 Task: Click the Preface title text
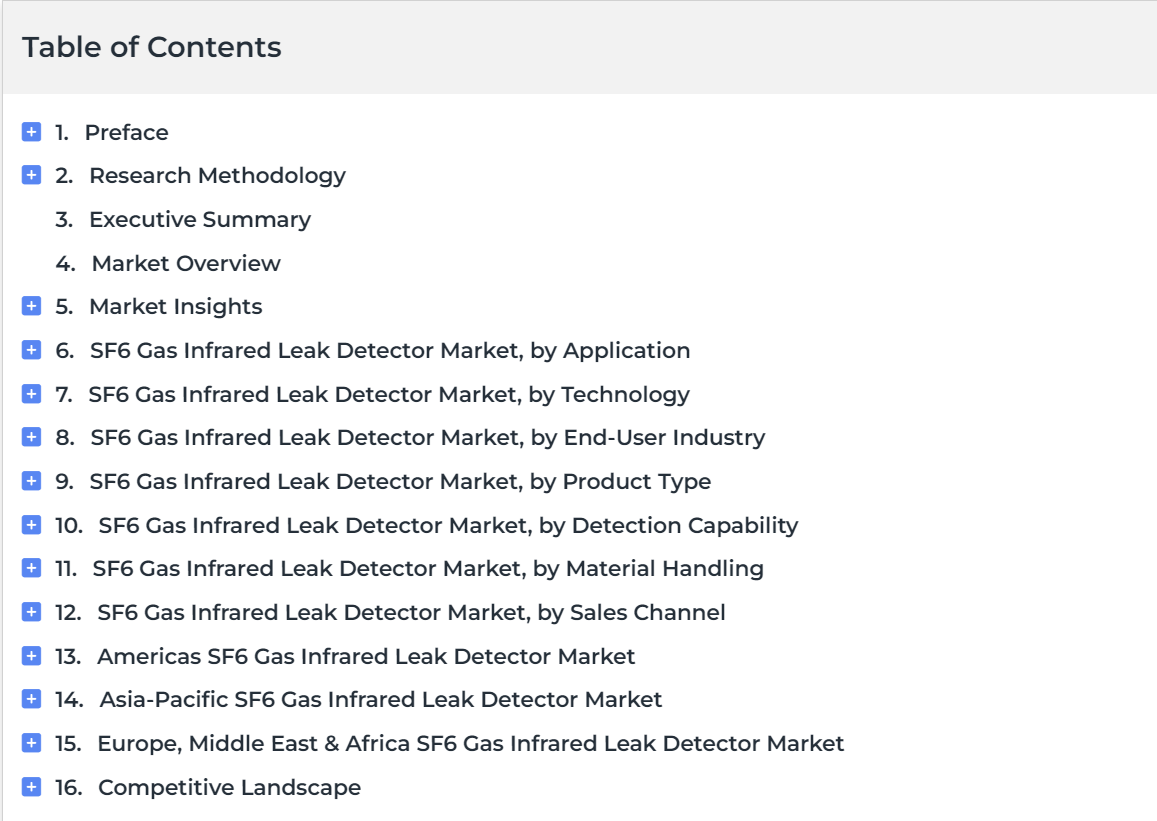point(126,133)
